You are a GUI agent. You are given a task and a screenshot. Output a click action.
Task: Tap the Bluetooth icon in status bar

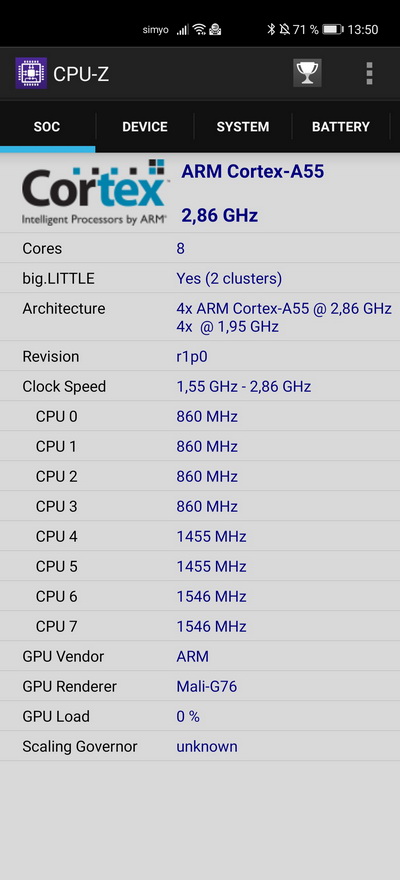[271, 29]
